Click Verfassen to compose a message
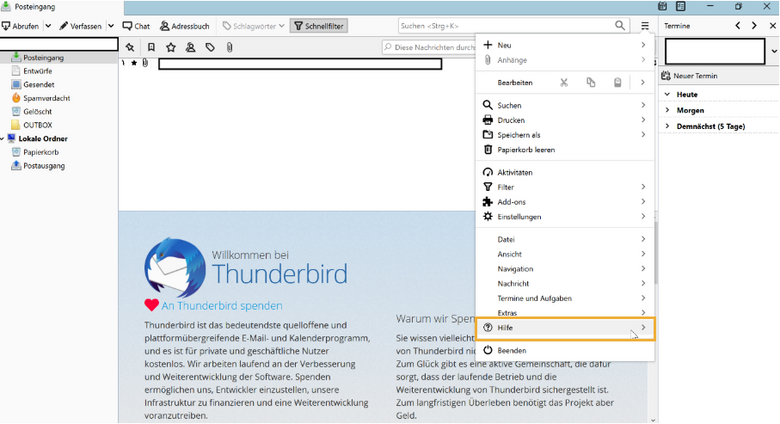Image resolution: width=780 pixels, height=424 pixels. [x=81, y=26]
